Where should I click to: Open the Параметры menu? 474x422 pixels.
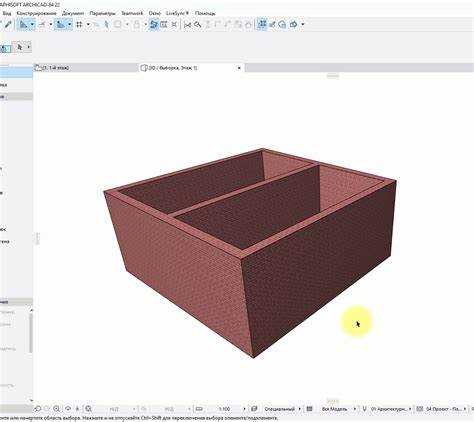pyautogui.click(x=103, y=13)
